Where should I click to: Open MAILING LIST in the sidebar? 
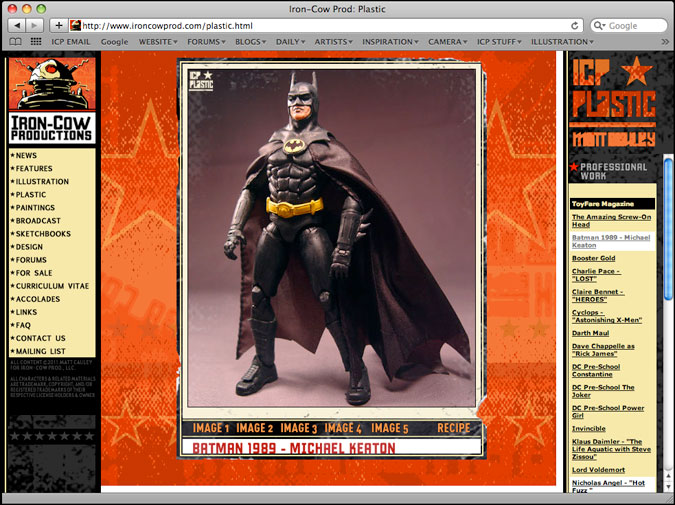click(40, 351)
